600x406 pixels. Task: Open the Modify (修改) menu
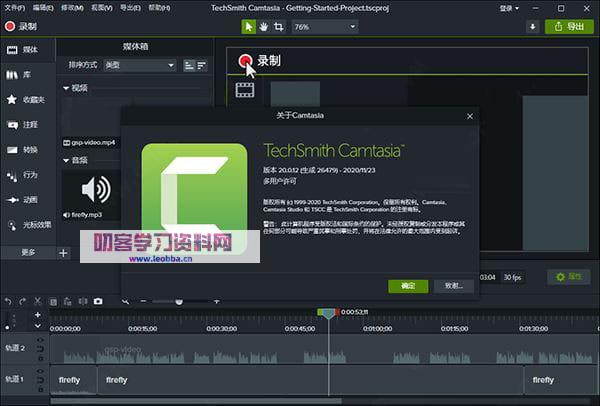pos(72,8)
